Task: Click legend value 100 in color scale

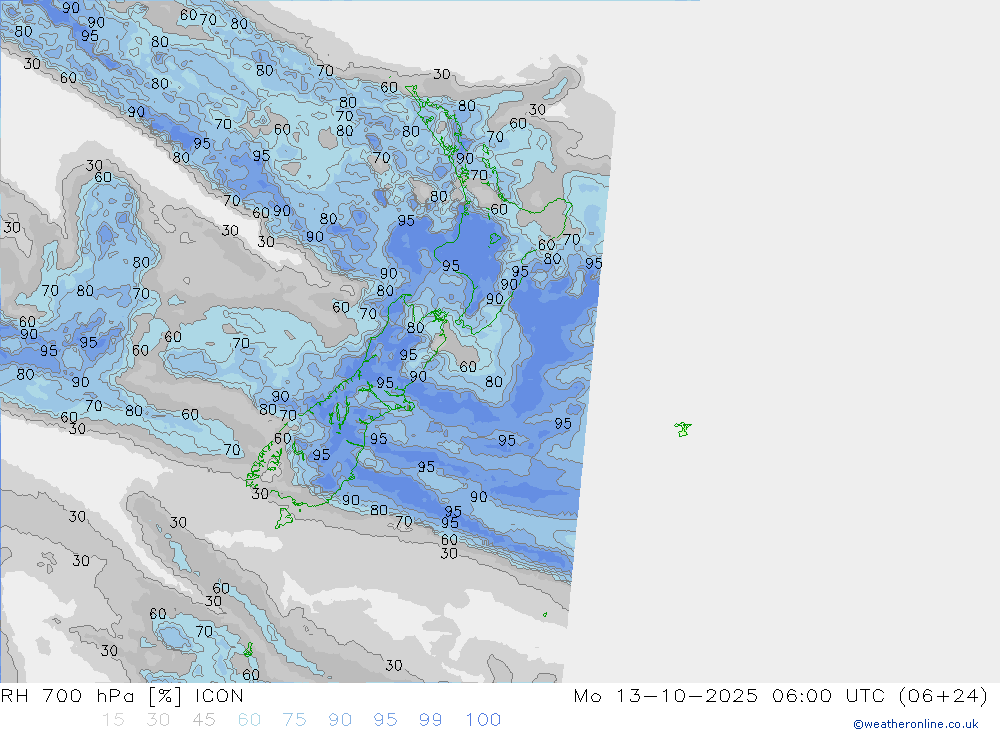Action: click(x=483, y=720)
